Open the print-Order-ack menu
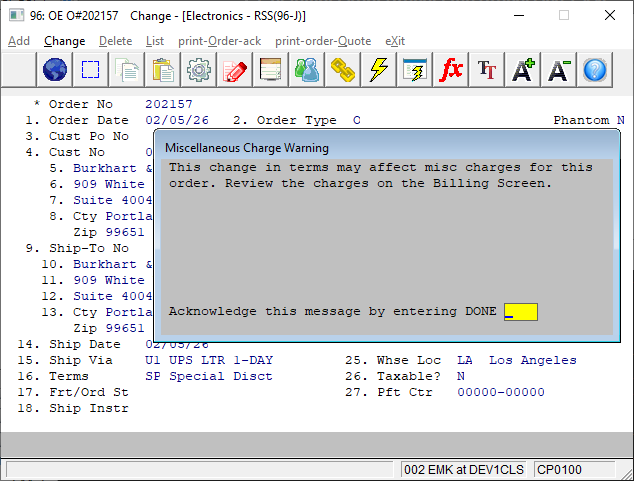The image size is (634, 481). point(220,41)
